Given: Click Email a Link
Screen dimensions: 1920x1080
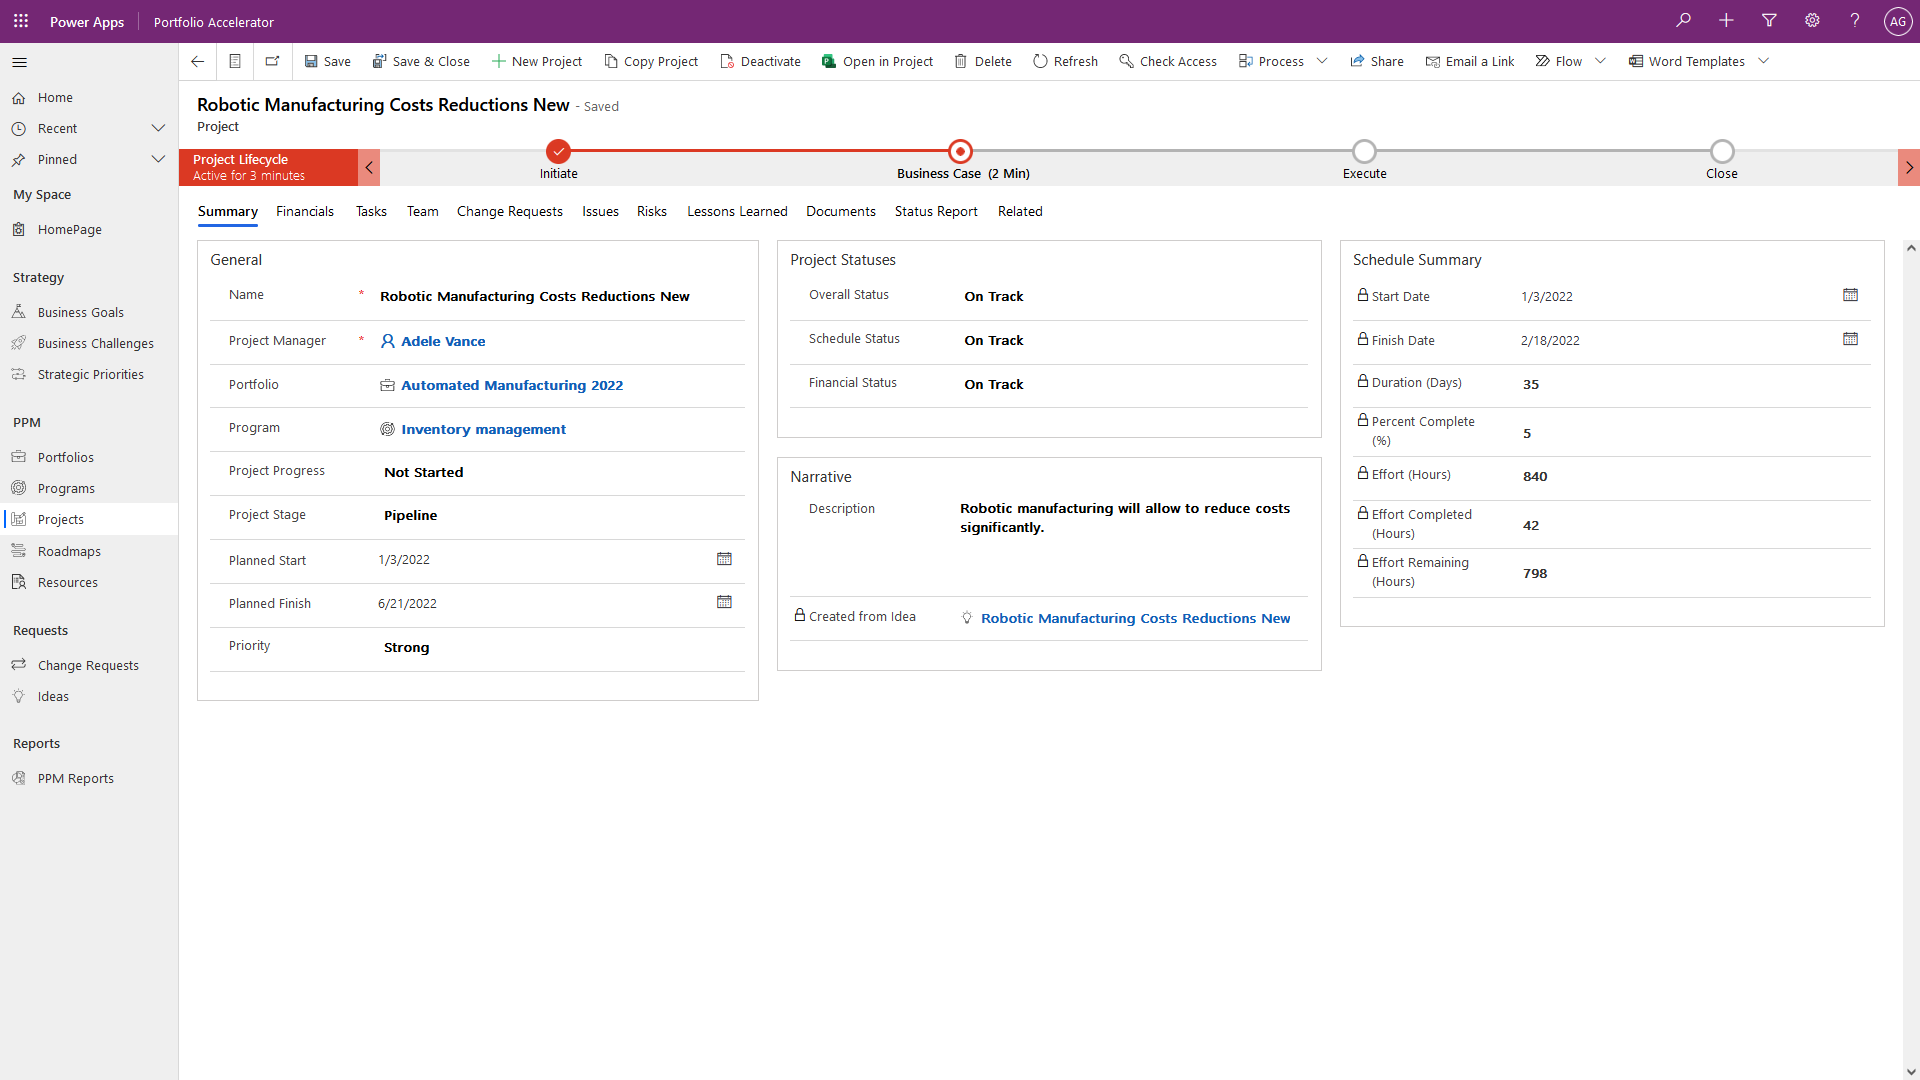Looking at the screenshot, I should point(1470,61).
